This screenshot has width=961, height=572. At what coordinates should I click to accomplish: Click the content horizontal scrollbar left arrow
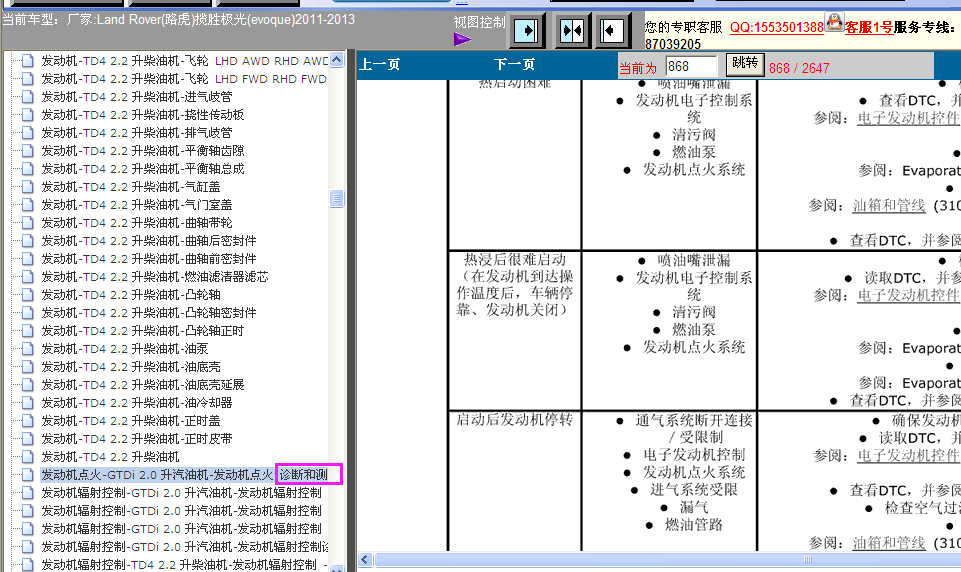[x=365, y=559]
